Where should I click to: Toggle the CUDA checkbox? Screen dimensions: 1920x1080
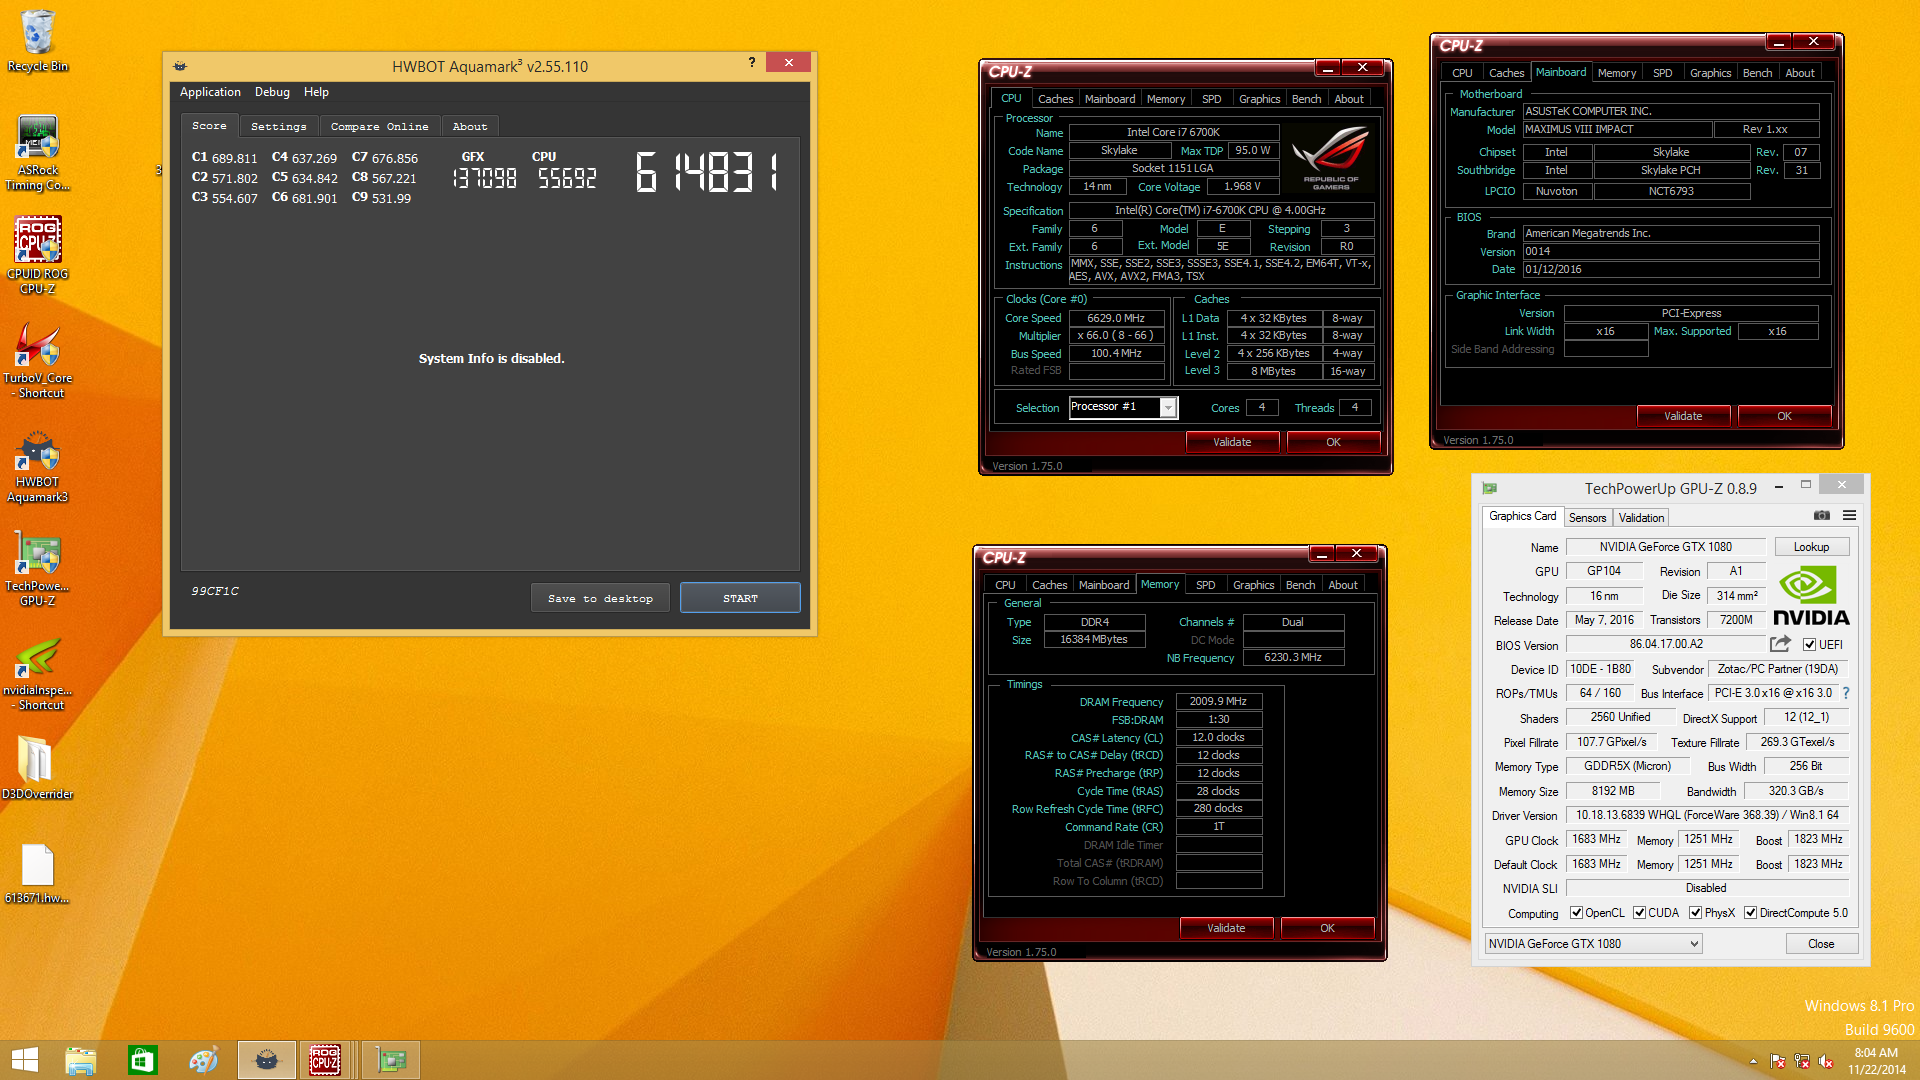1639,912
